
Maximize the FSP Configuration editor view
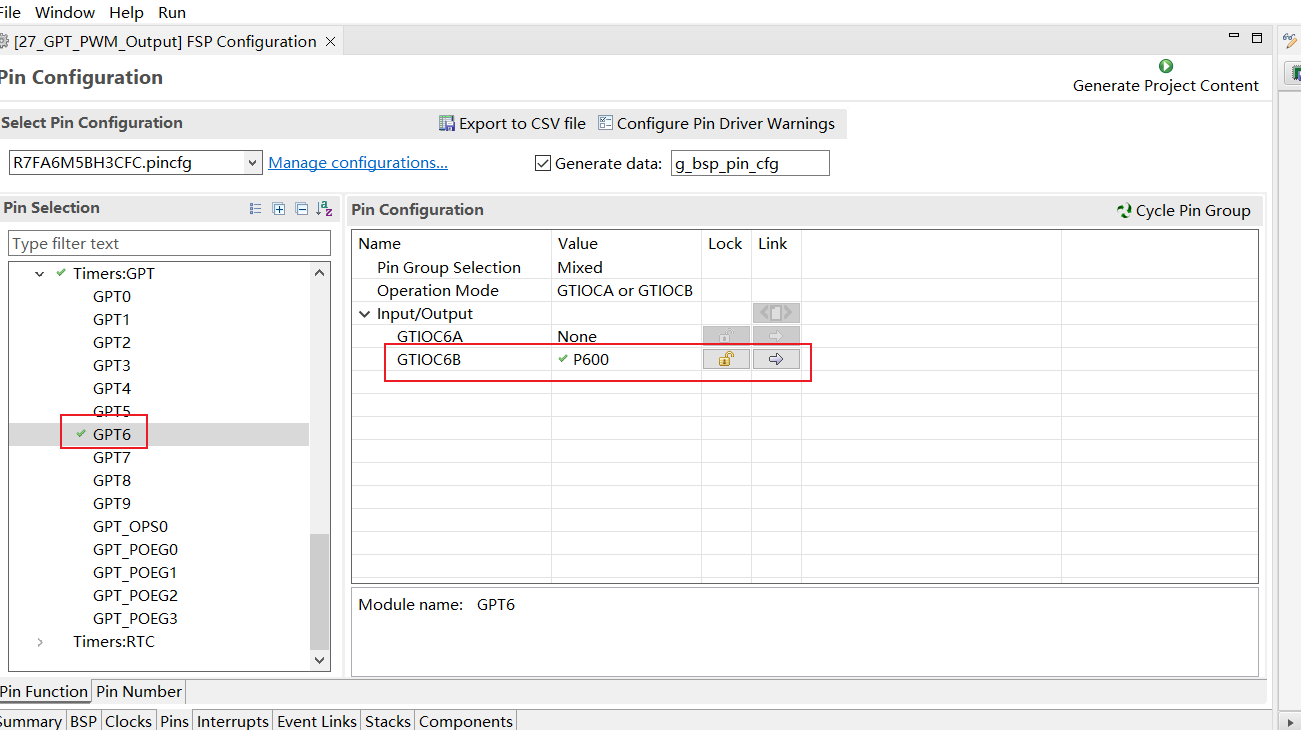1257,38
